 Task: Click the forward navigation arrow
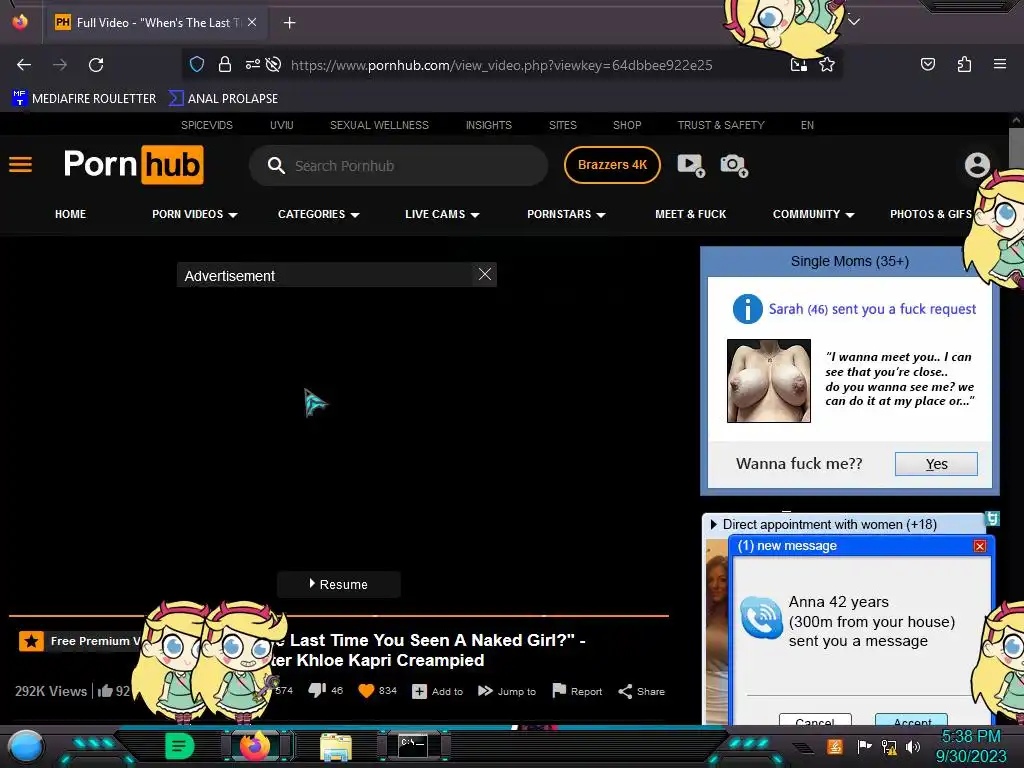click(60, 65)
